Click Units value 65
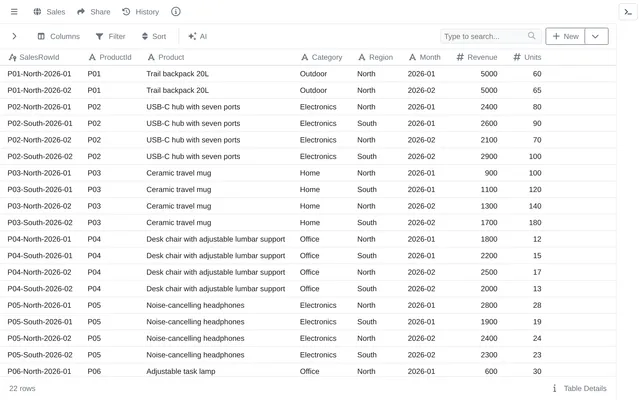The width and height of the screenshot is (640, 400). pos(537,90)
